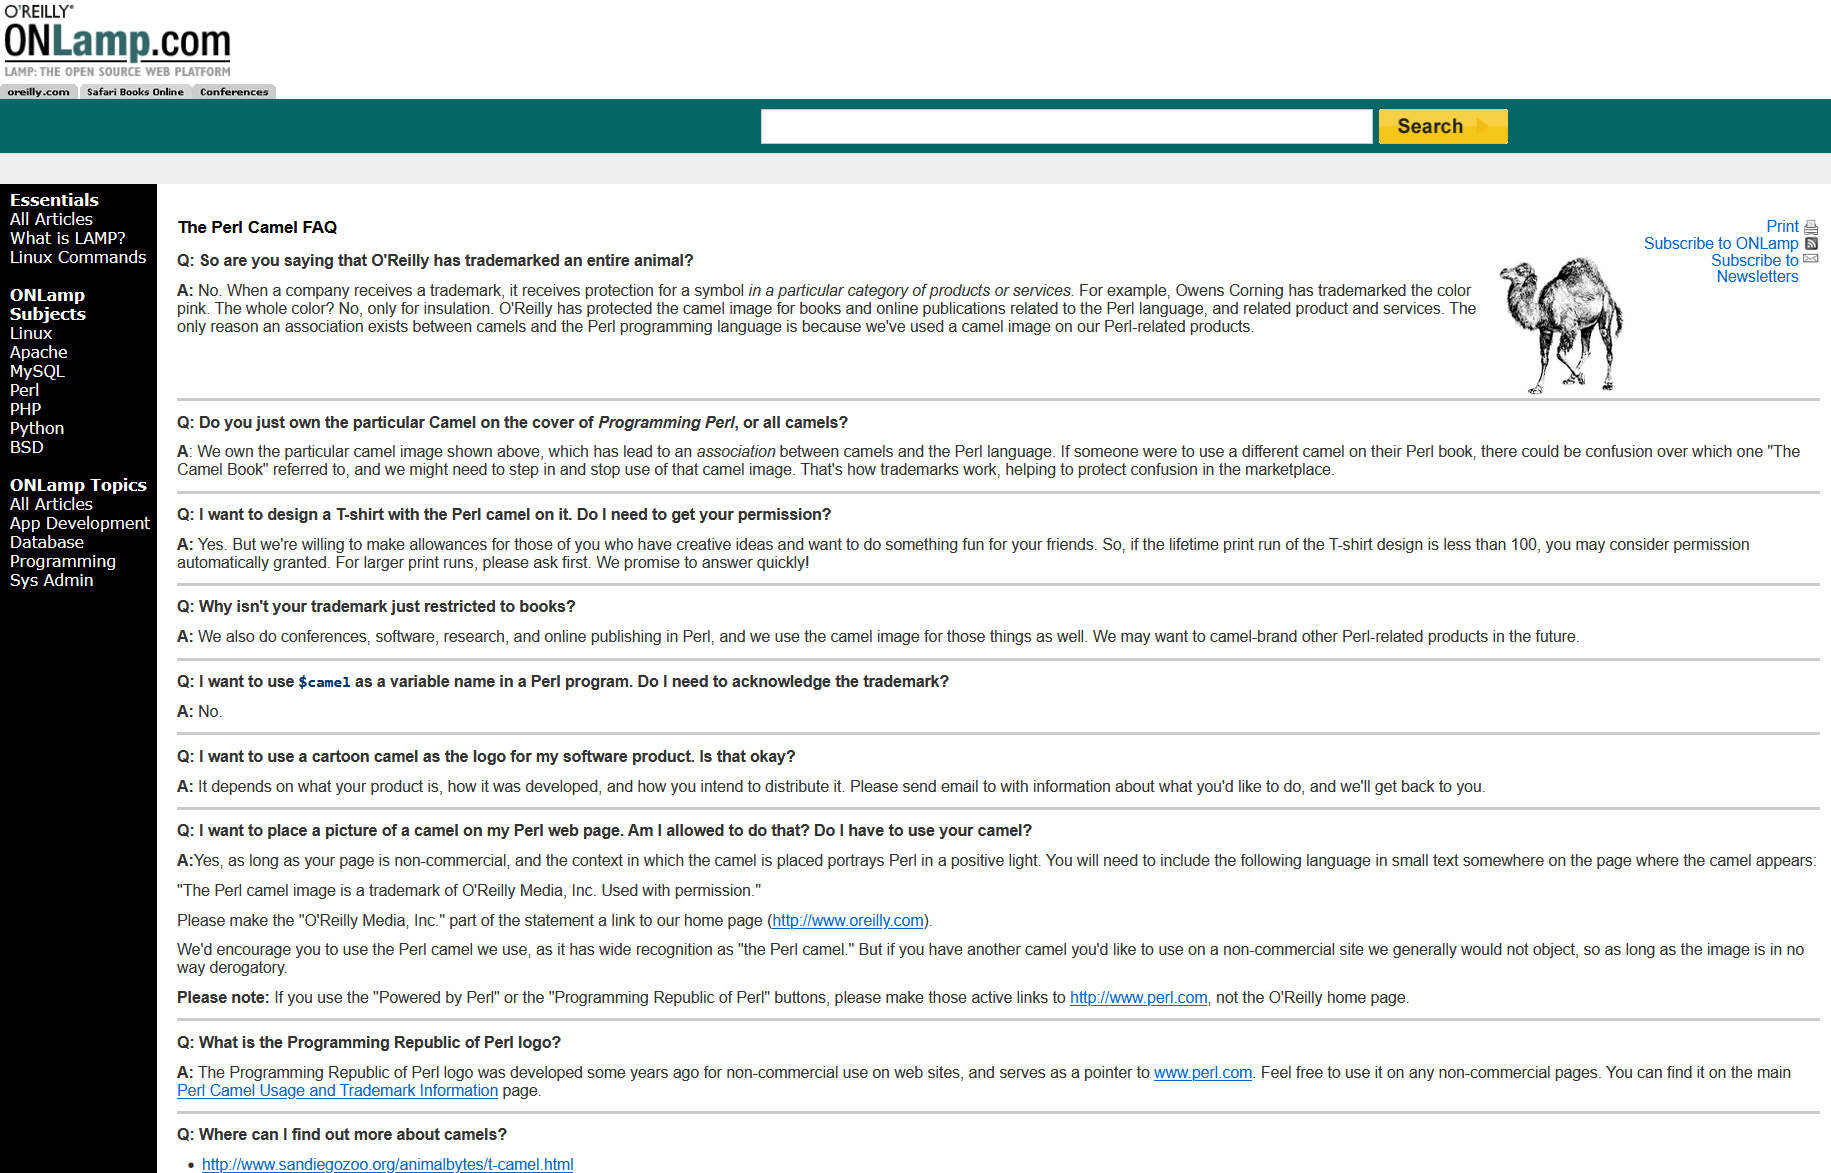Select BSD in the sidebar
Viewport: 1831px width, 1173px height.
click(x=27, y=447)
